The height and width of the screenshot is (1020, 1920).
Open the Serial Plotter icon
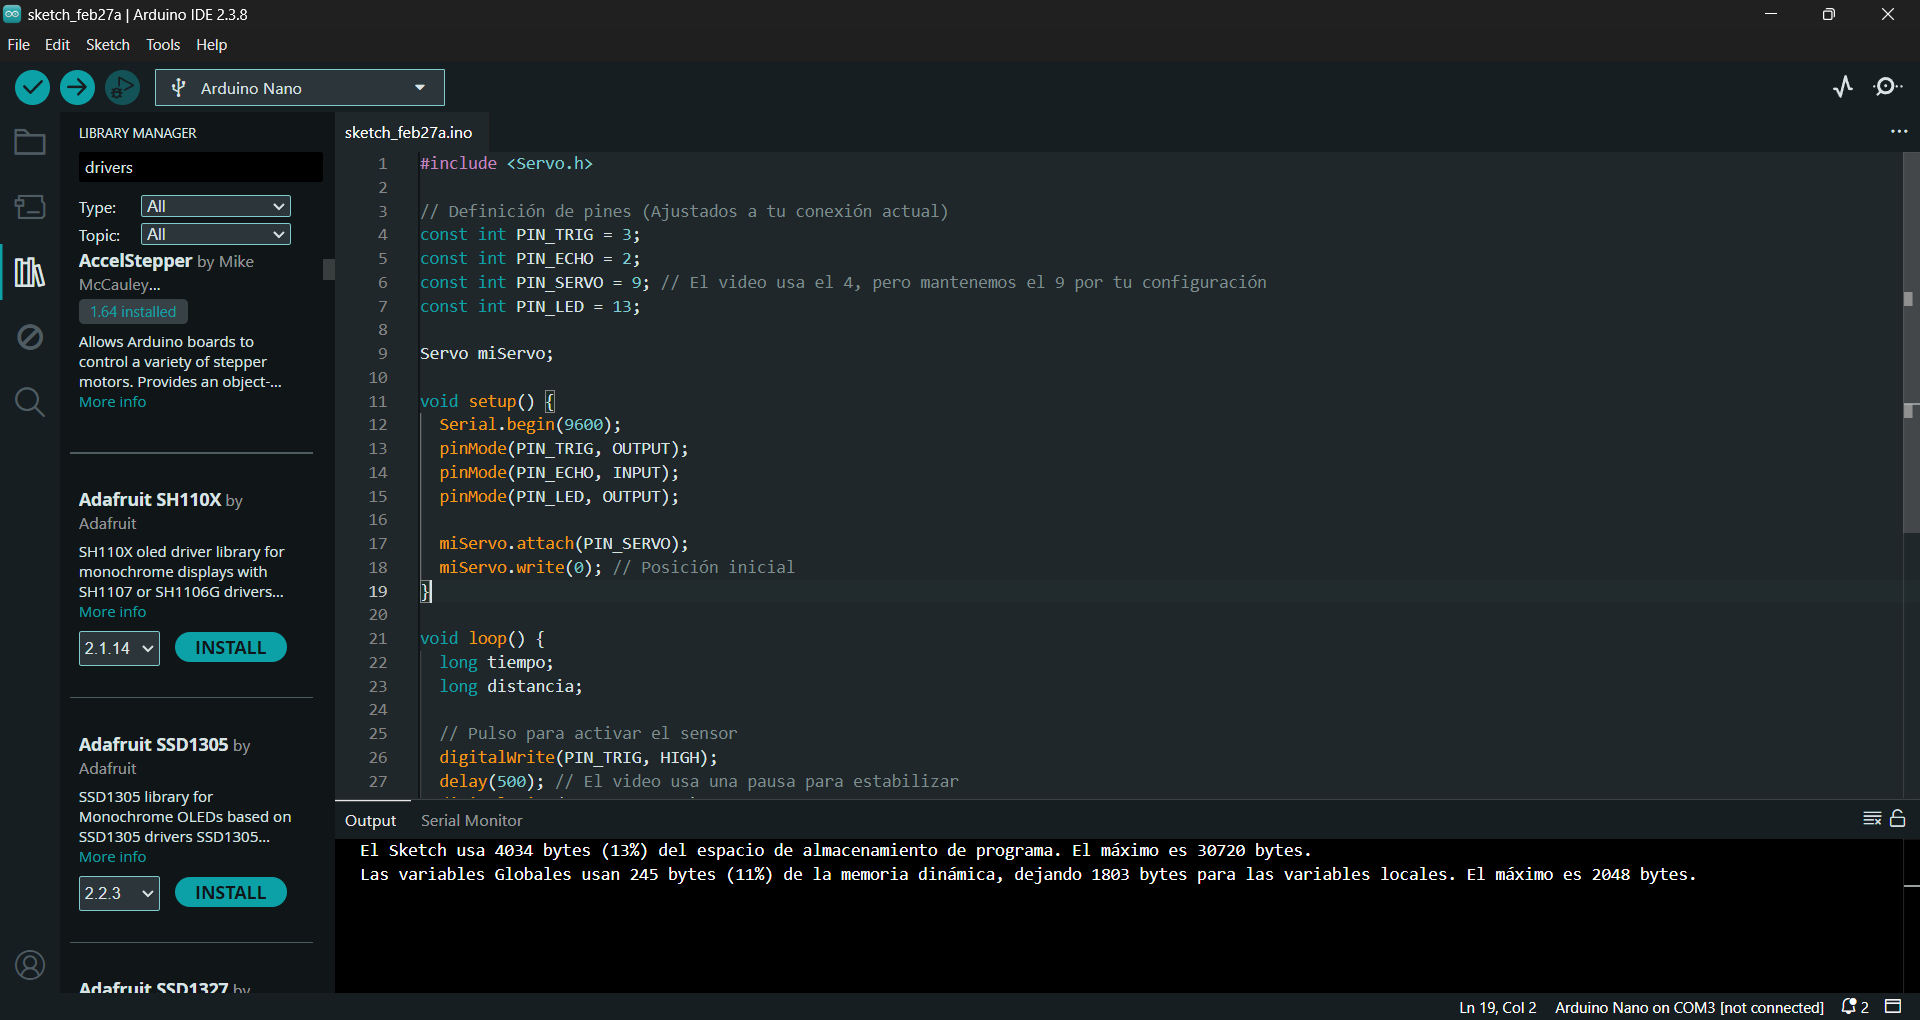1843,87
